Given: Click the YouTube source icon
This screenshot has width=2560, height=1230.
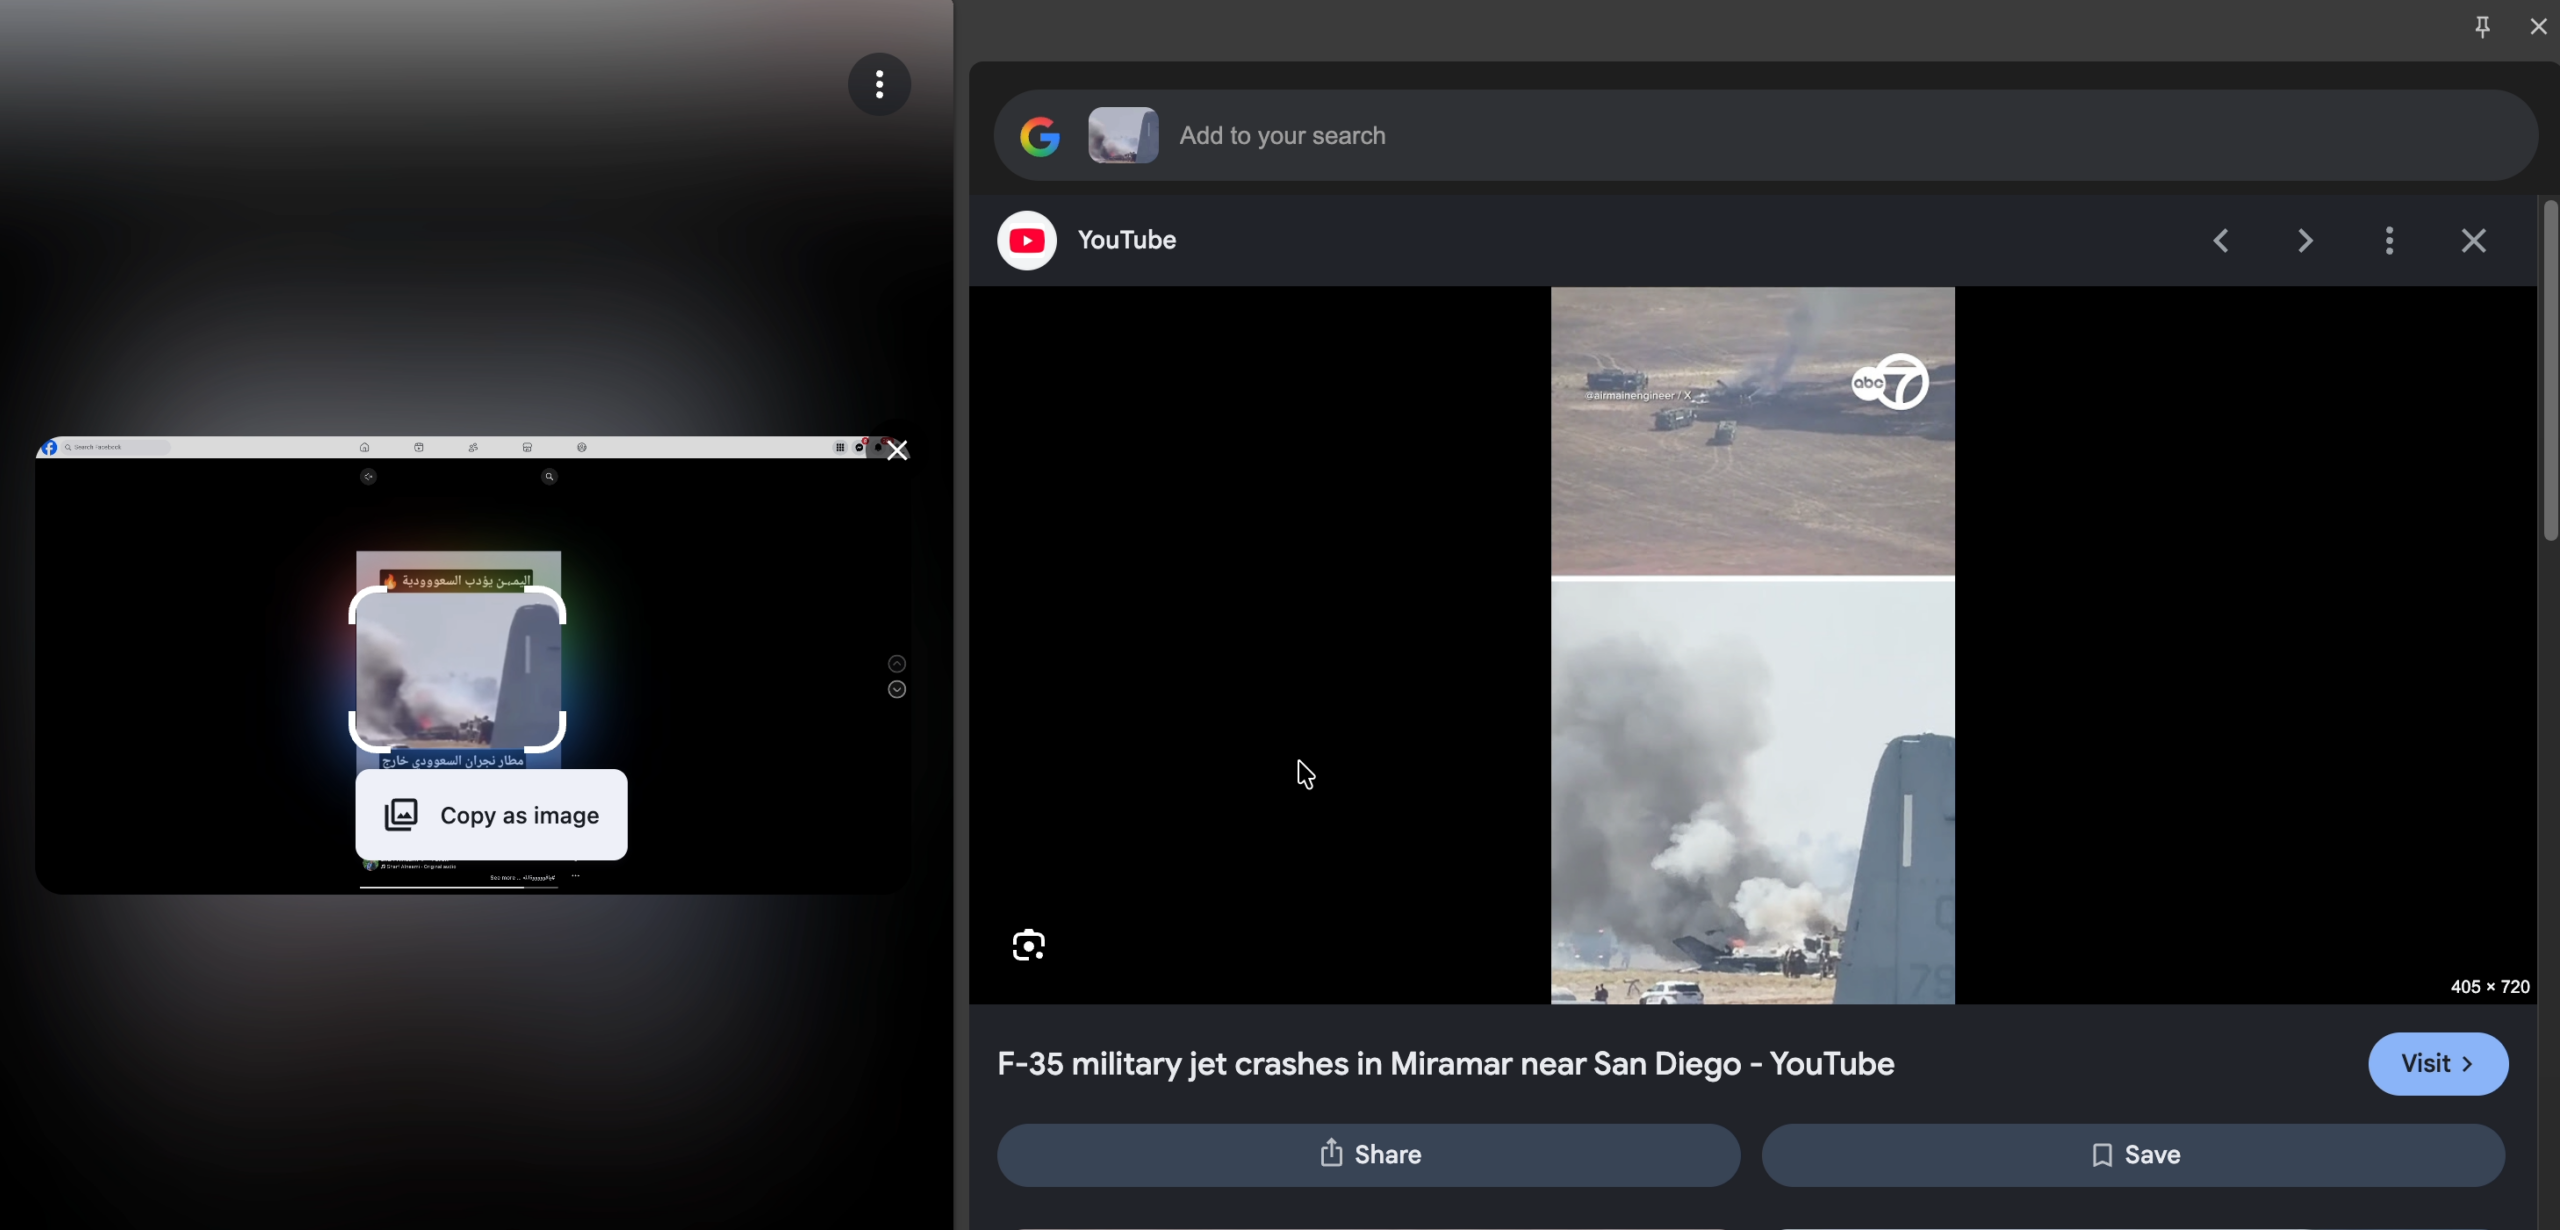Looking at the screenshot, I should pyautogui.click(x=1027, y=241).
